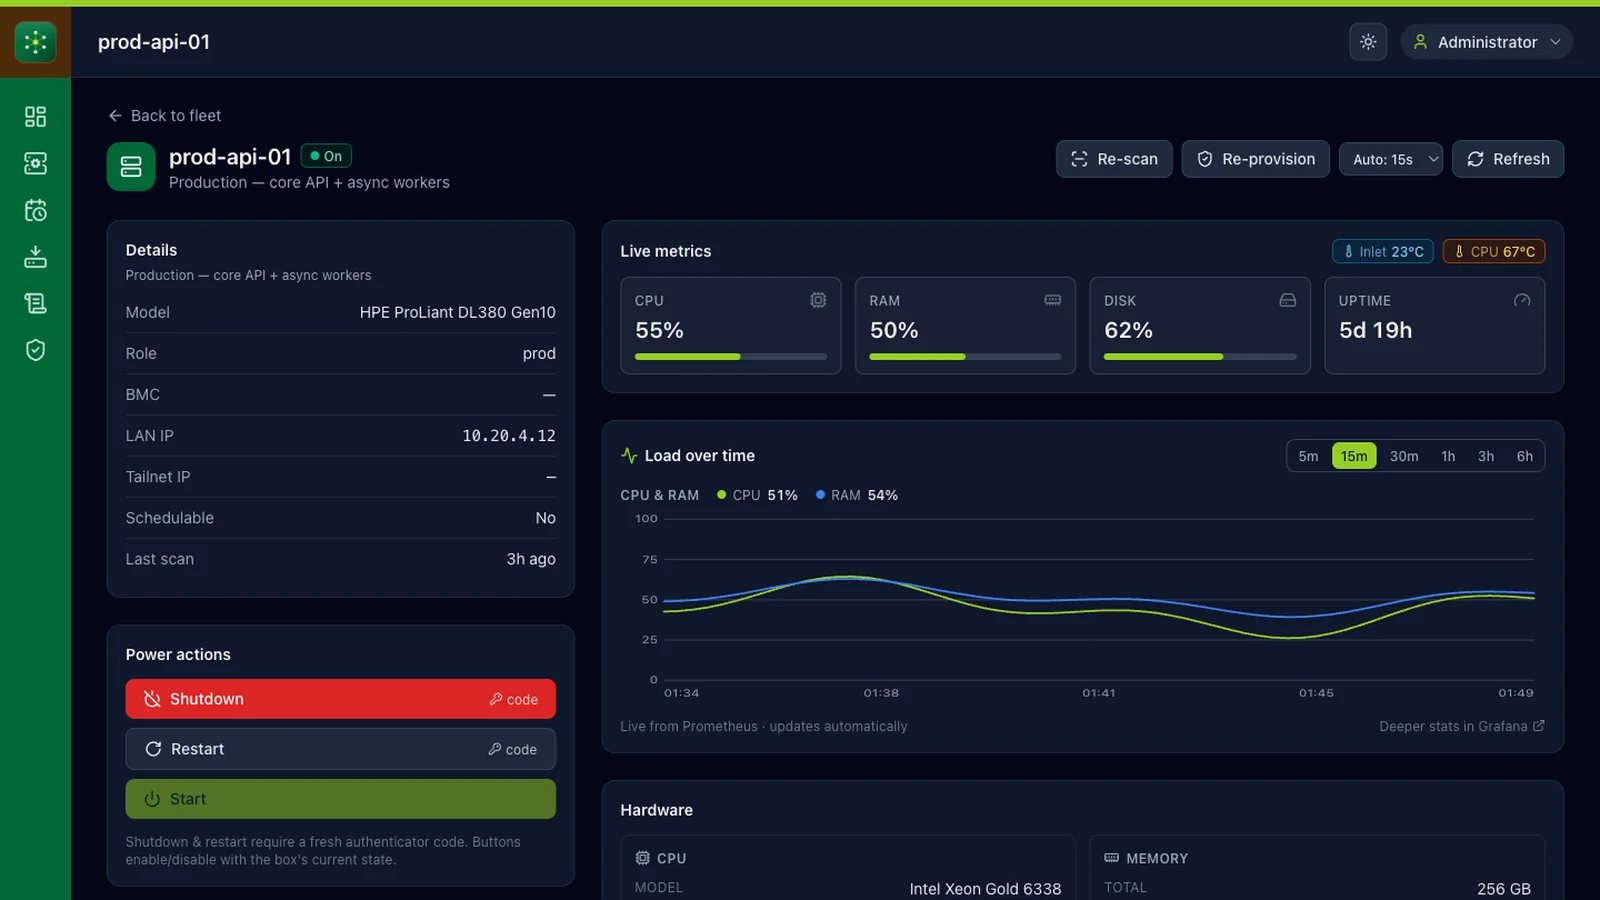Click the load chart plot area at 01:41
Viewport: 1600px width, 900px height.
1098,600
